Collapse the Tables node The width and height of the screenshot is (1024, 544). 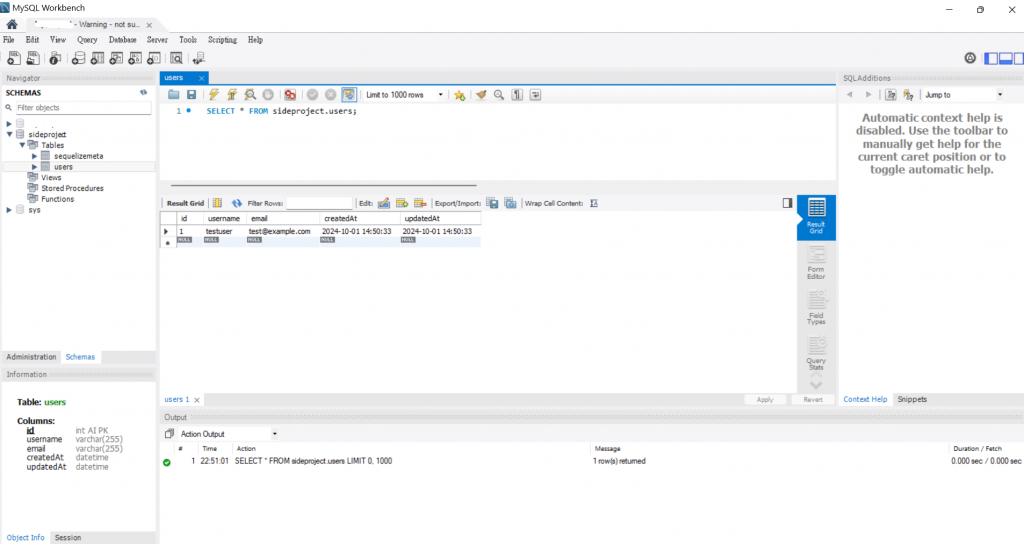click(22, 145)
